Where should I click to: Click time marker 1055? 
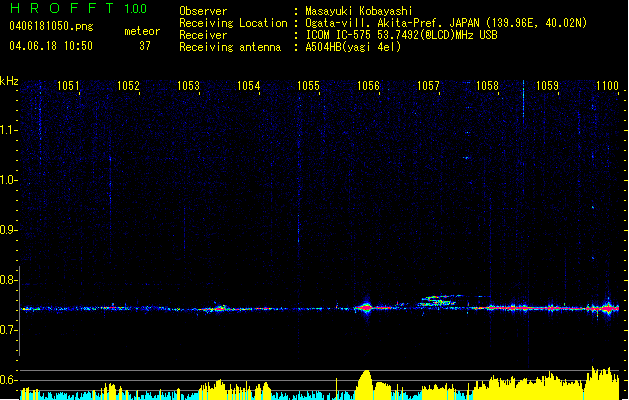click(308, 86)
